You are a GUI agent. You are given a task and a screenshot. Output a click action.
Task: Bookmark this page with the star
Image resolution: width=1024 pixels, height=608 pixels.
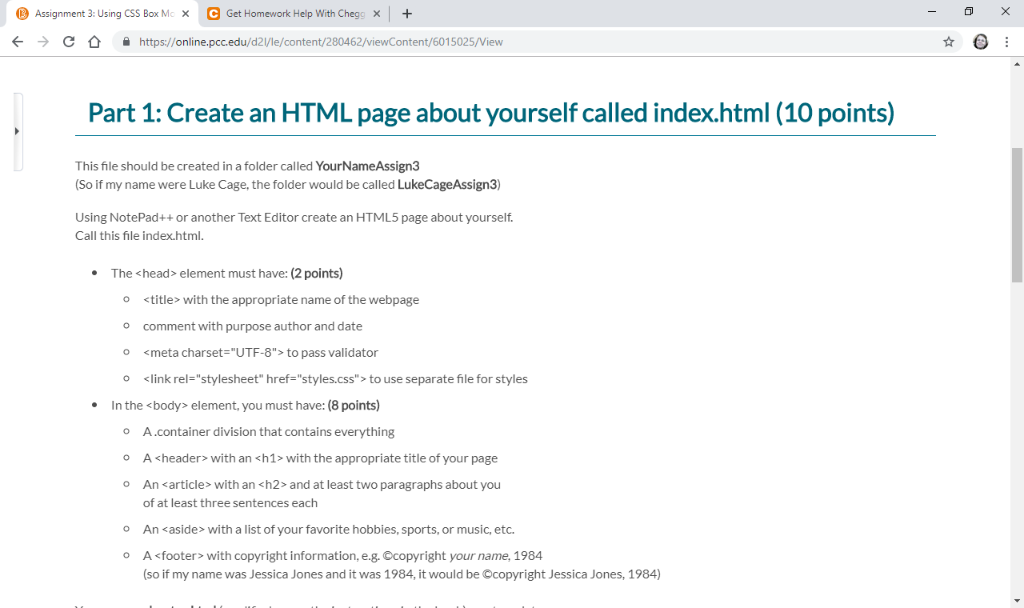(x=949, y=42)
